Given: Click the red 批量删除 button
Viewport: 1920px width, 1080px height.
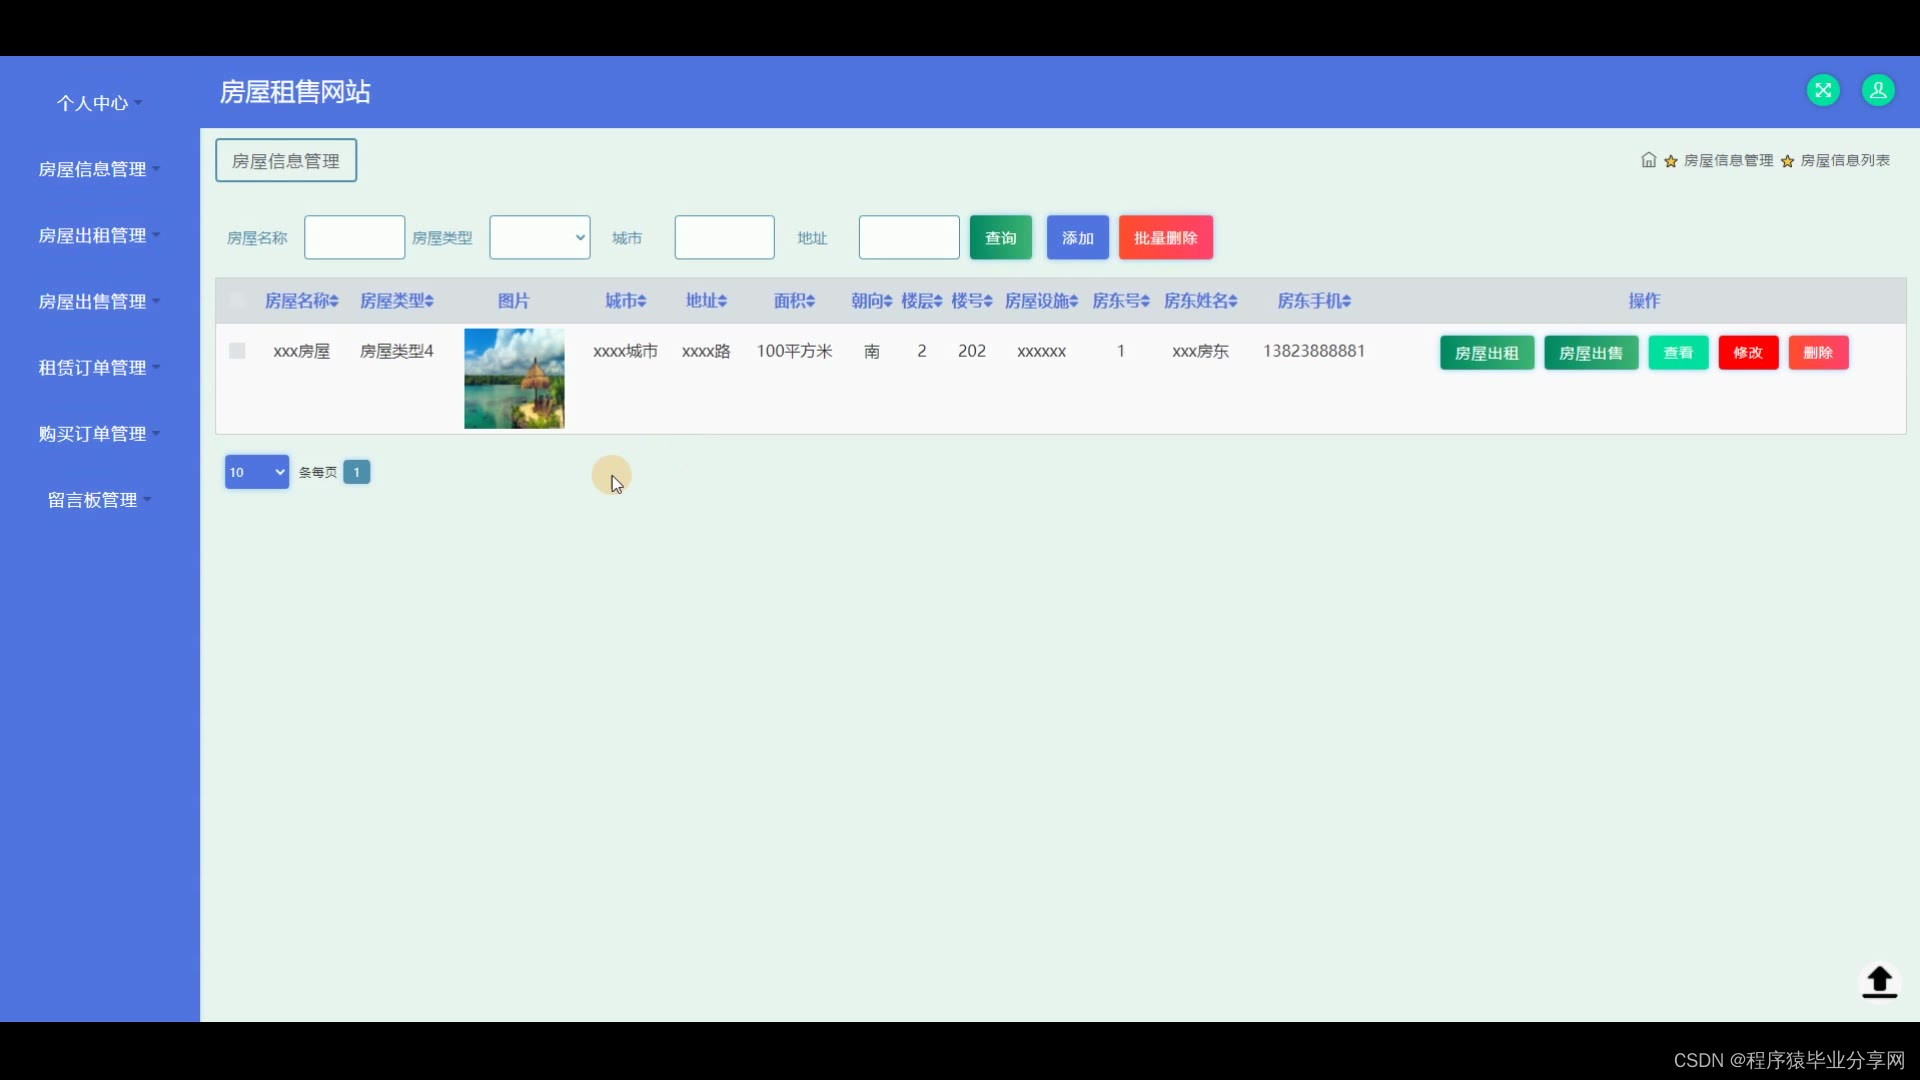Looking at the screenshot, I should click(x=1165, y=238).
